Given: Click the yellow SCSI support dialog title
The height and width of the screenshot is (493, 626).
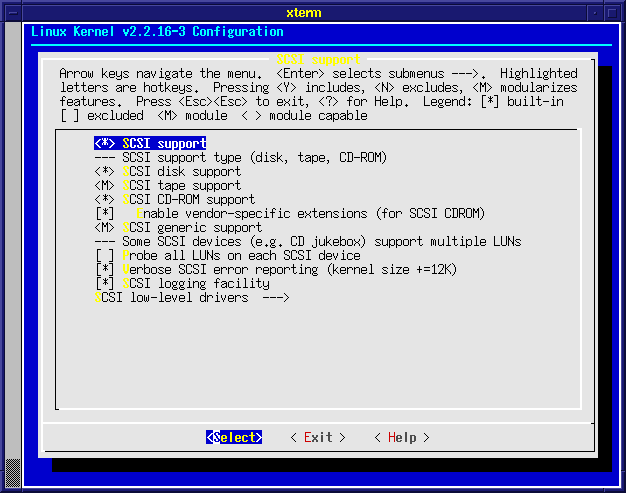Looking at the screenshot, I should [x=317, y=60].
